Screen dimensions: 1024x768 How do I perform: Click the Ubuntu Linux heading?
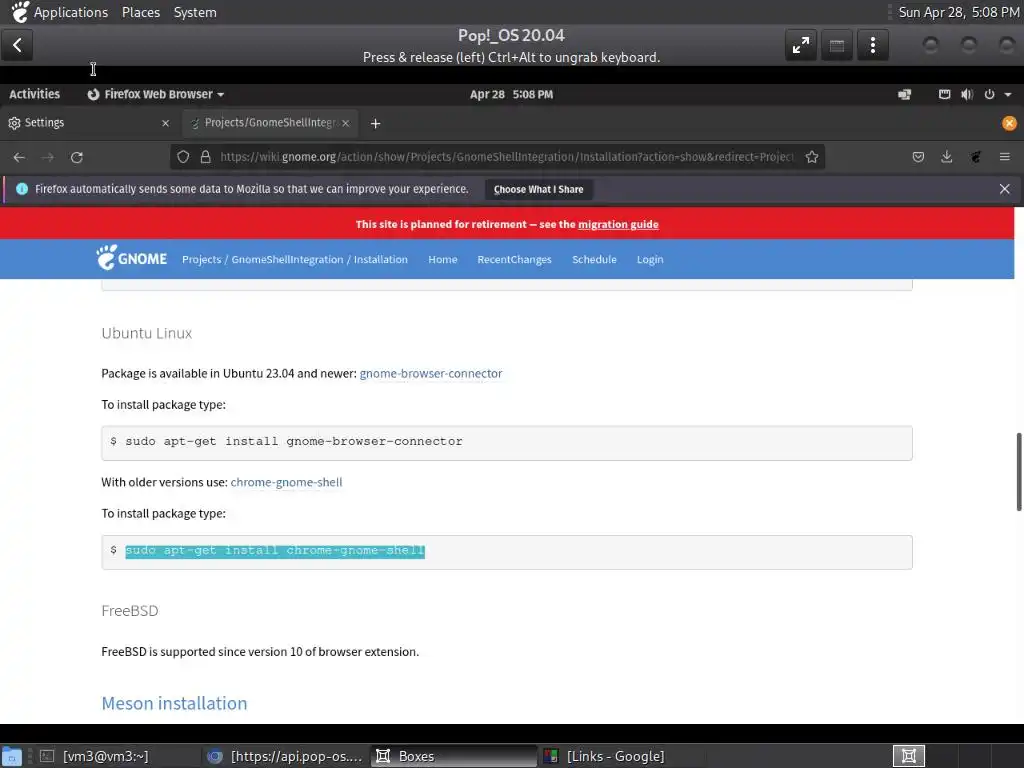146,333
